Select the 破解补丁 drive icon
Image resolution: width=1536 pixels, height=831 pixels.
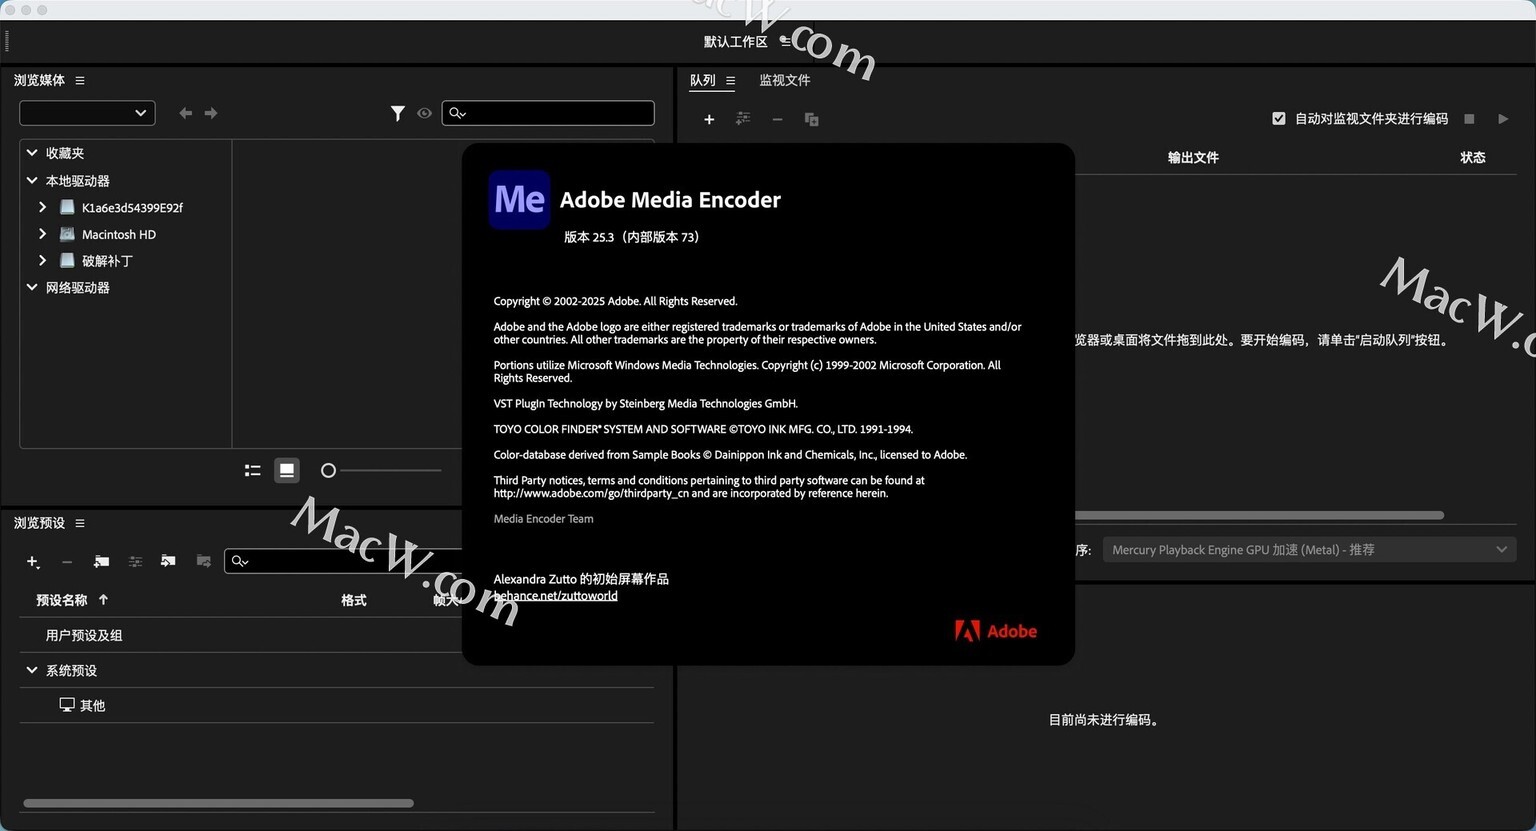(x=67, y=260)
